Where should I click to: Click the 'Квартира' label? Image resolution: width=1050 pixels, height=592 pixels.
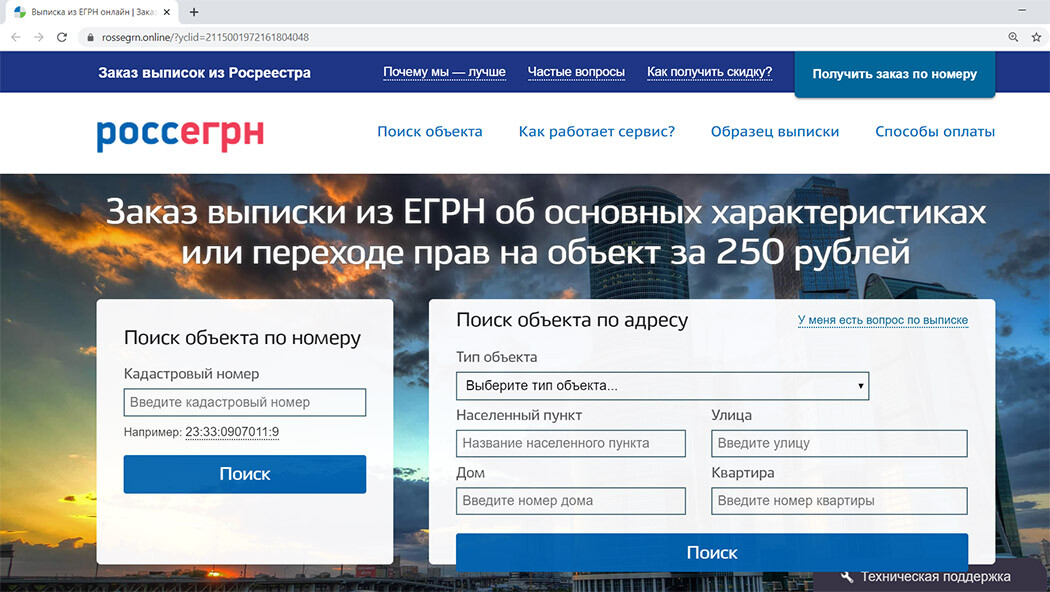tap(743, 473)
